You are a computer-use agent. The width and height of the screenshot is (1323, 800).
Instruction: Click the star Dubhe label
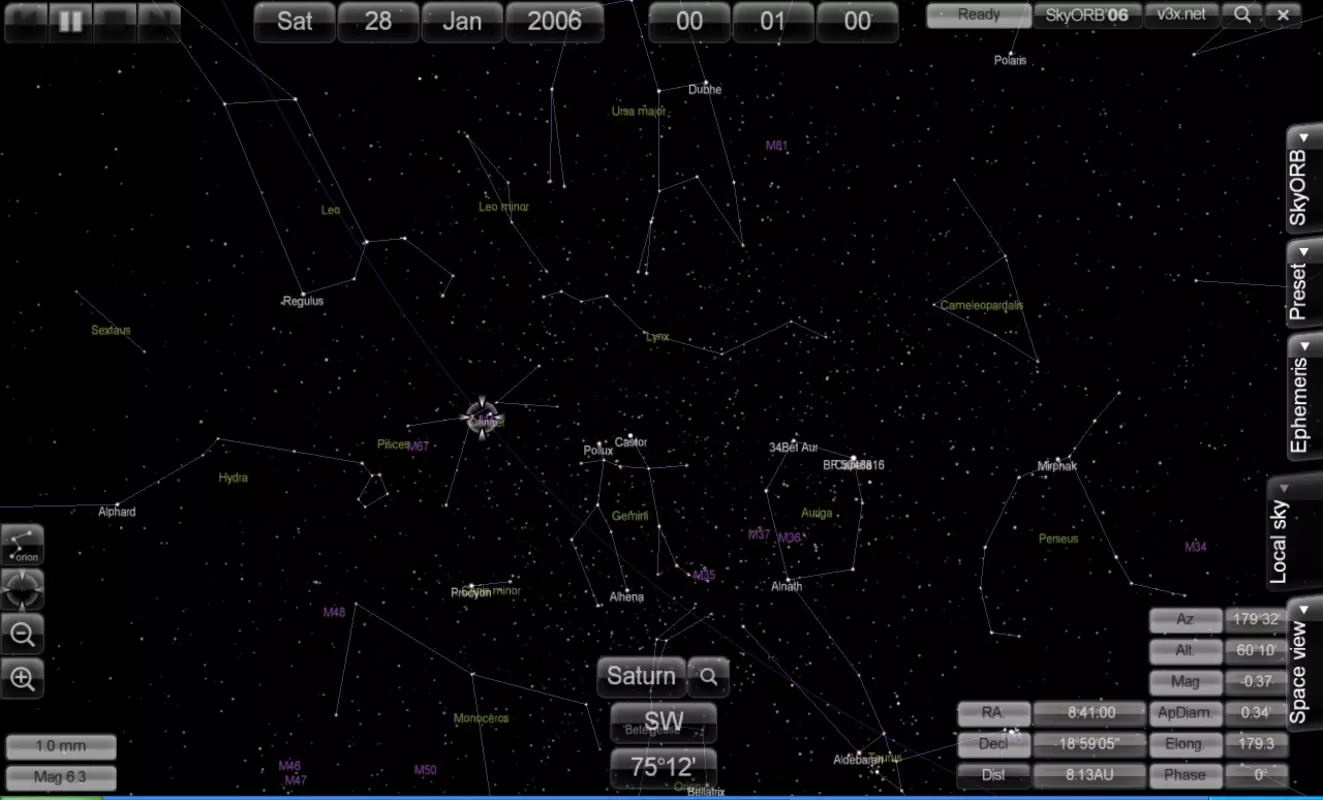(x=705, y=89)
